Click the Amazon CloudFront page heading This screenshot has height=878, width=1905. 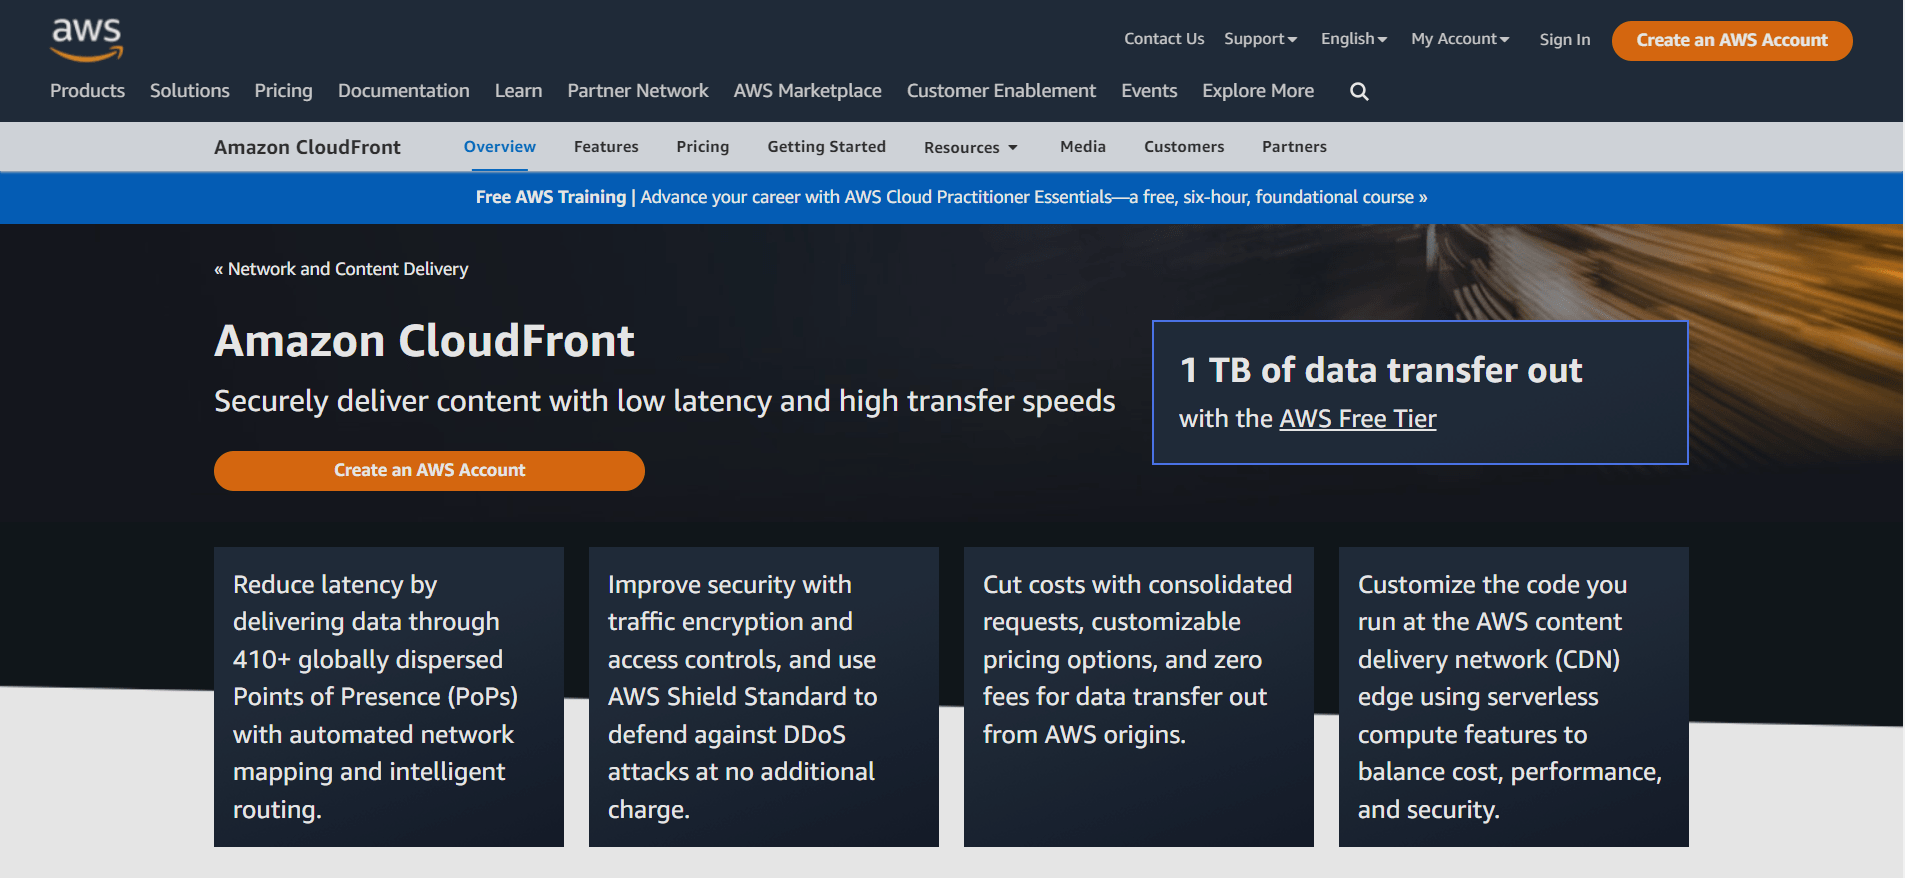click(424, 341)
